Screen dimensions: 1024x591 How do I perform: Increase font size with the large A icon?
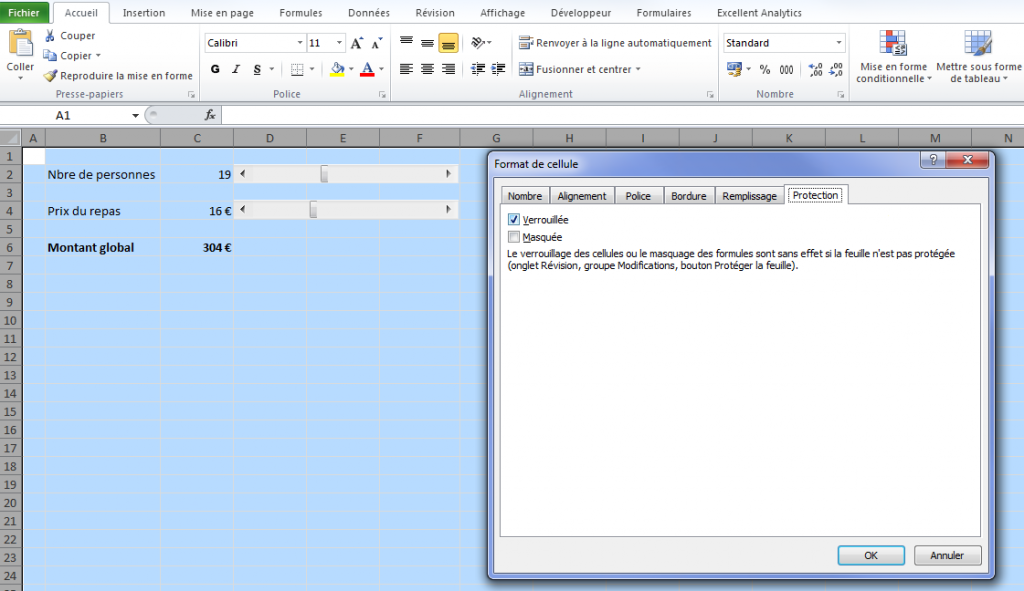(357, 43)
